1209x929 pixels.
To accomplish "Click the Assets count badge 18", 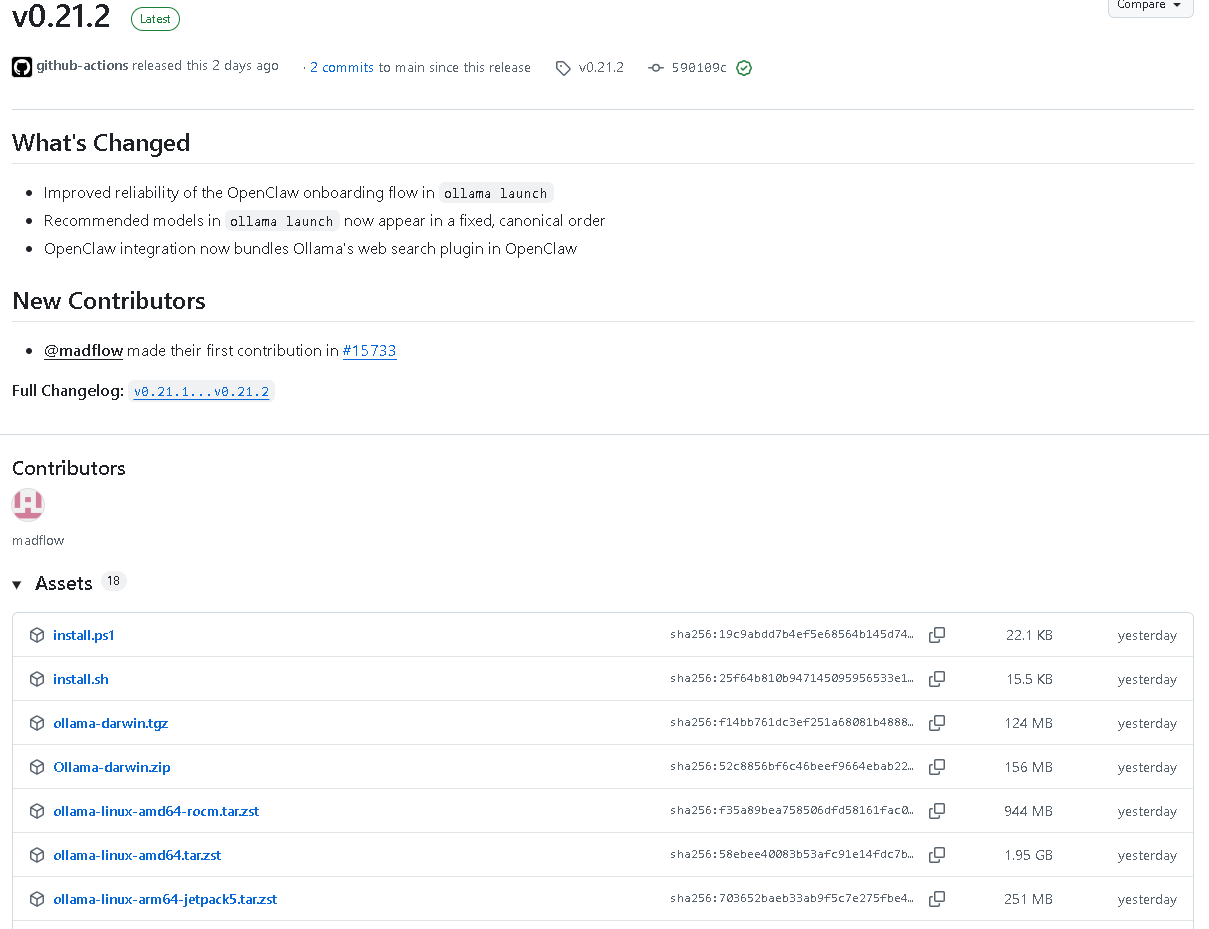I will pyautogui.click(x=114, y=581).
